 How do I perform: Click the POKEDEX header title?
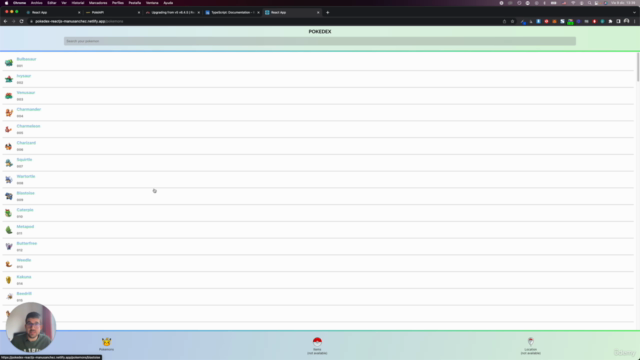pos(320,31)
